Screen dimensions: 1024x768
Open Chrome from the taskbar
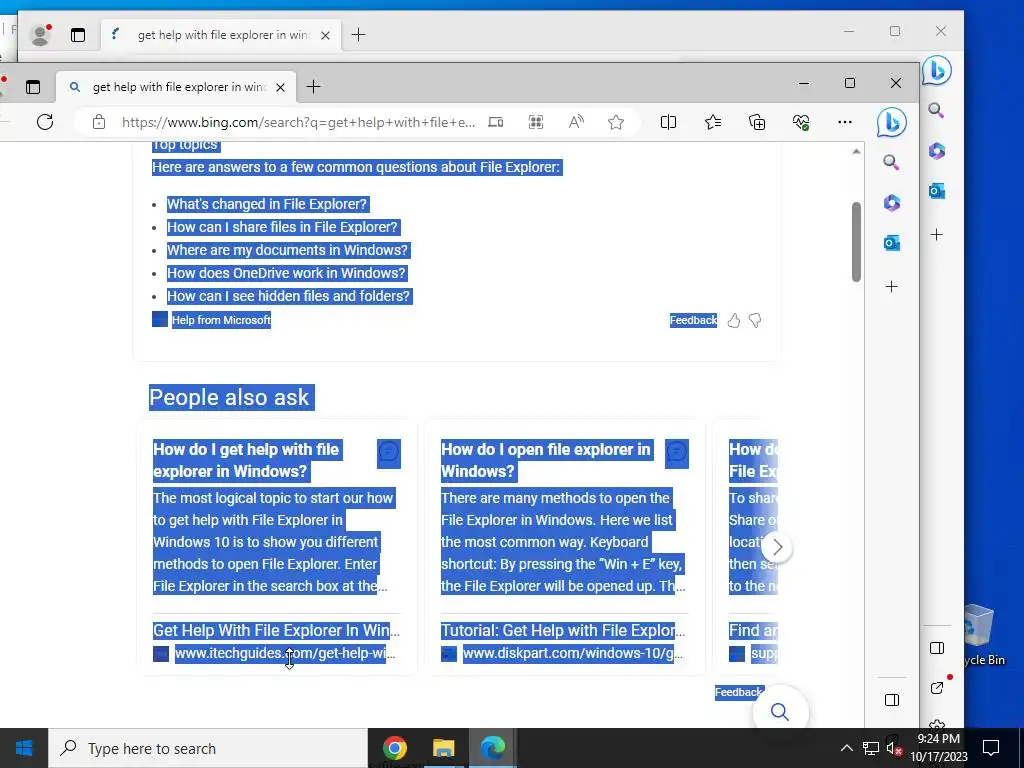tap(395, 748)
